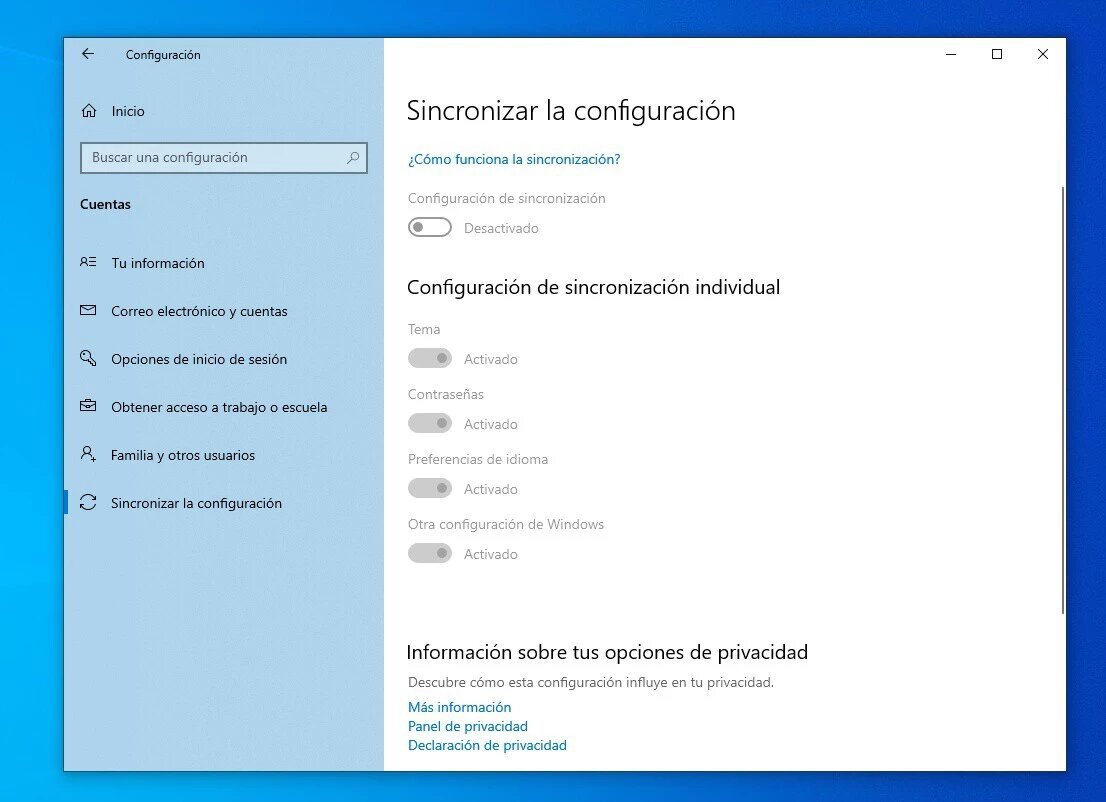This screenshot has width=1106, height=802.
Task: Click the vertical scrollbar on right
Action: click(1062, 400)
